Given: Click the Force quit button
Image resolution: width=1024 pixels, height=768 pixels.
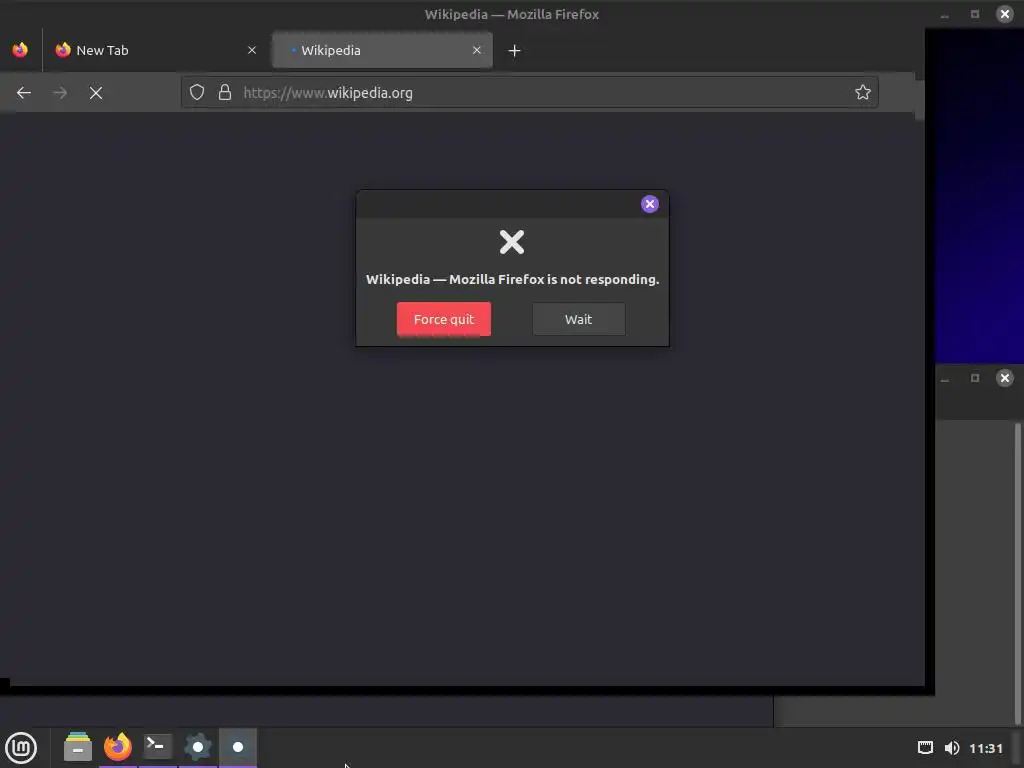Looking at the screenshot, I should (443, 319).
